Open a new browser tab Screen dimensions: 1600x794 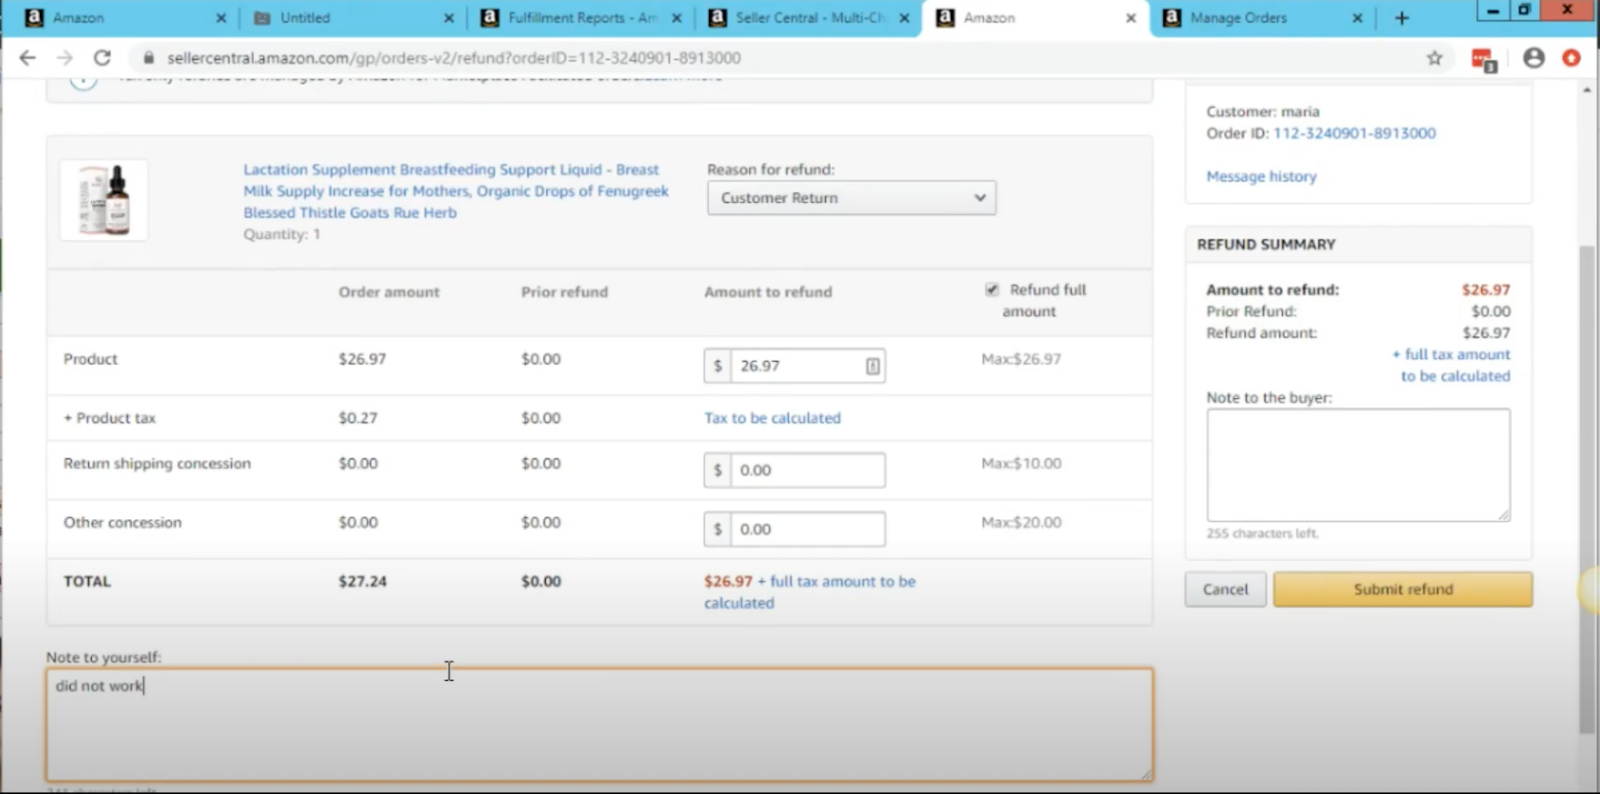pos(1402,18)
